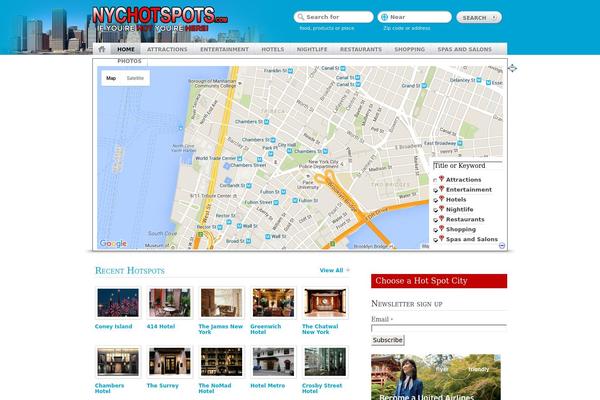Toggle the Spas and Salons checkbox
600x400 pixels.
[435, 240]
